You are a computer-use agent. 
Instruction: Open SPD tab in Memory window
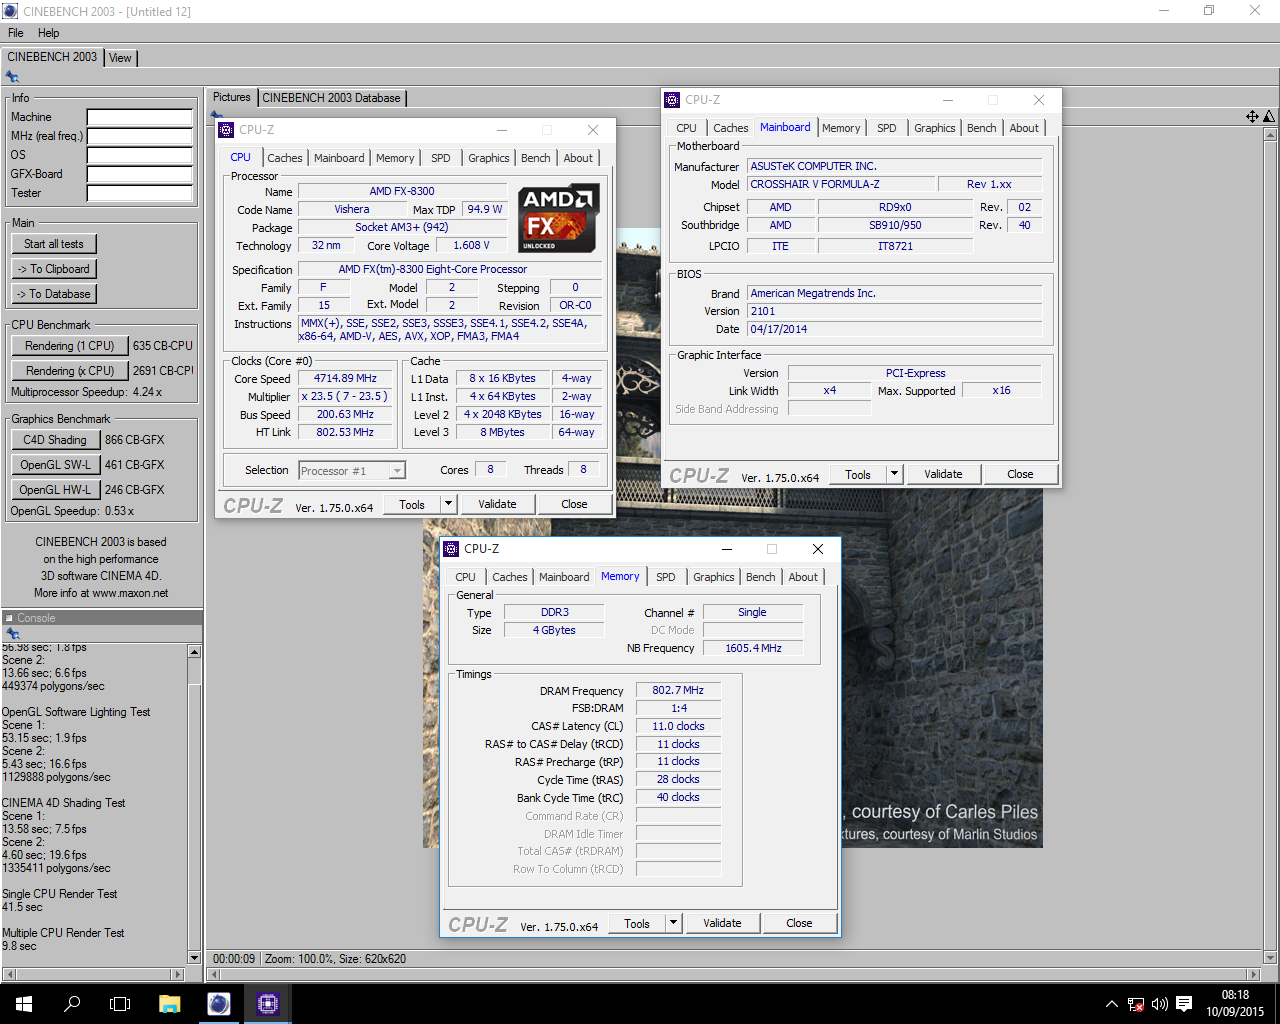point(666,577)
